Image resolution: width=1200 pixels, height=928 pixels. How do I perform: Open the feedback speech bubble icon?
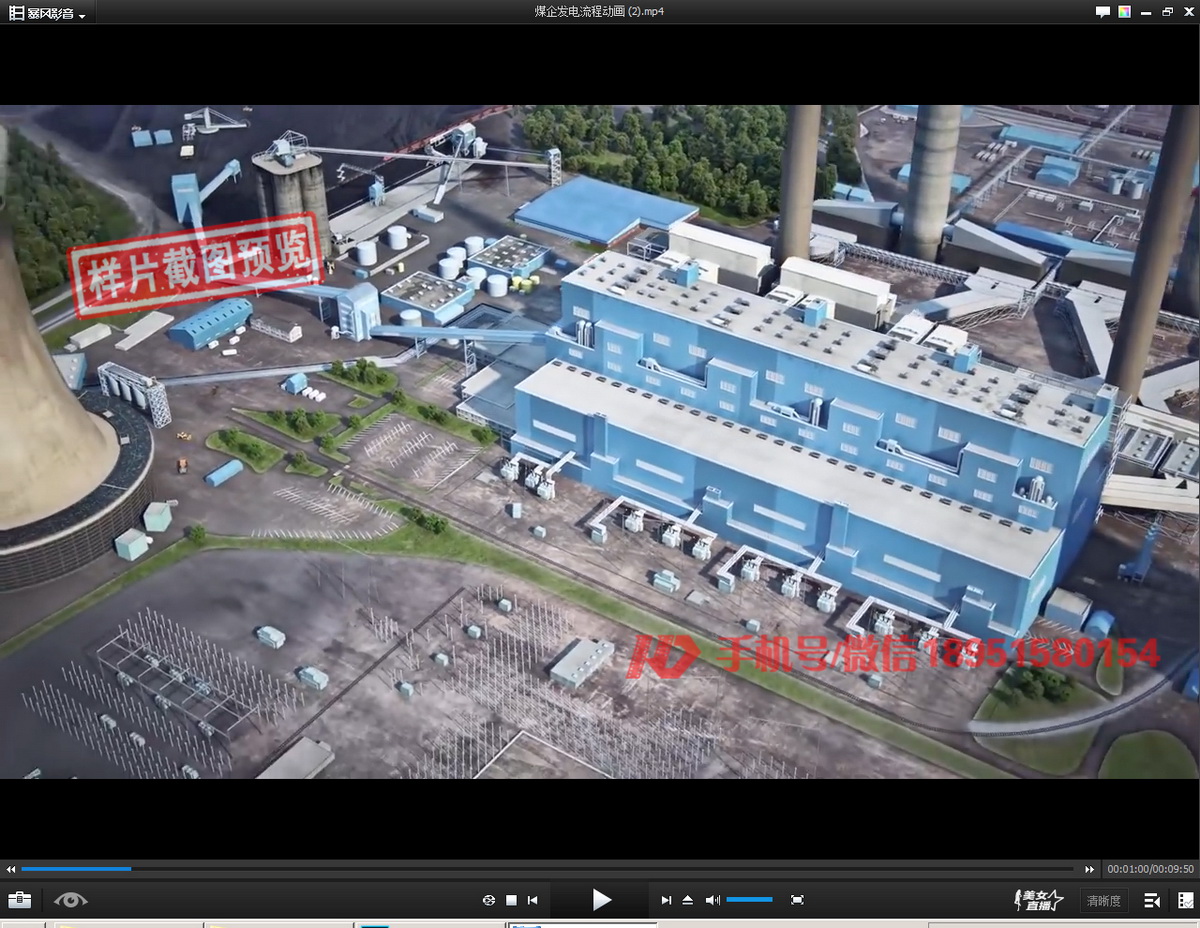[1102, 12]
